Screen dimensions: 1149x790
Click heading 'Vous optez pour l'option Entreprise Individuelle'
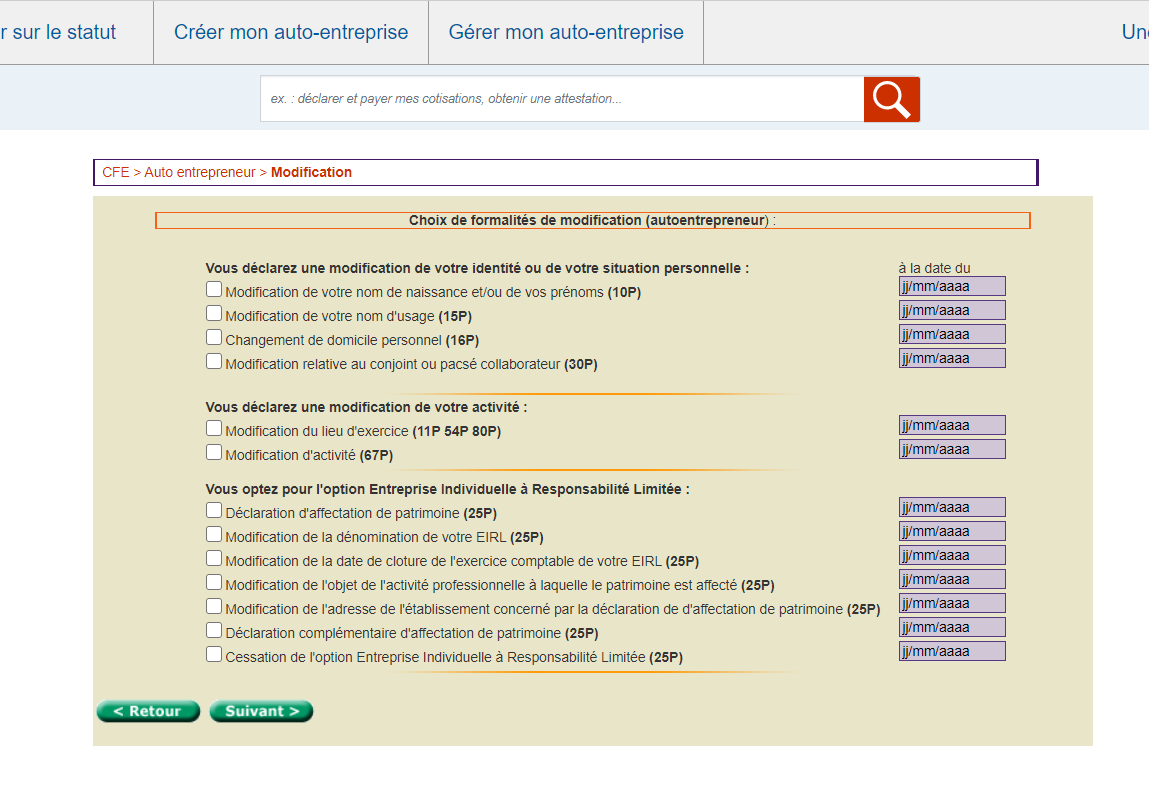coord(448,490)
